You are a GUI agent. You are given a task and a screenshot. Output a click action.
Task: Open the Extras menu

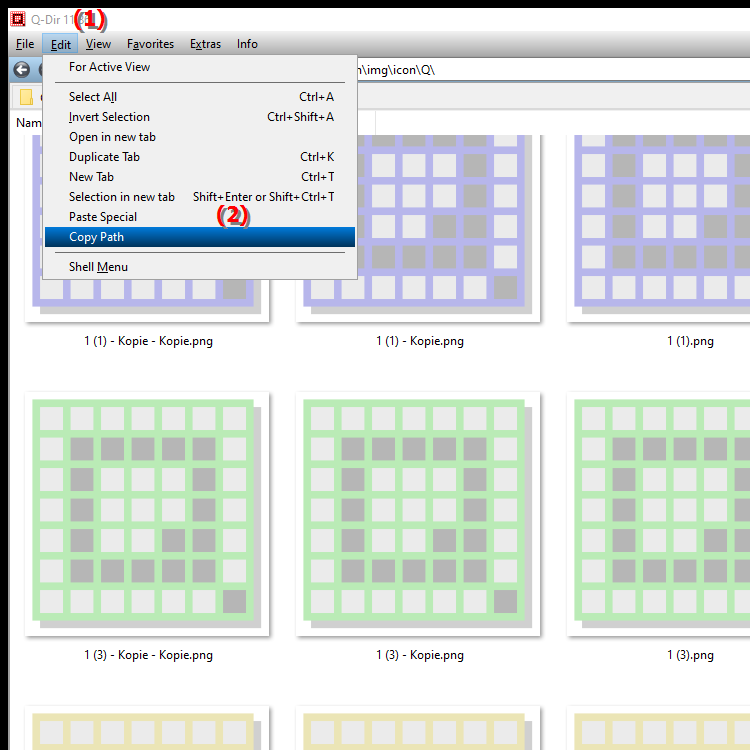pos(205,44)
